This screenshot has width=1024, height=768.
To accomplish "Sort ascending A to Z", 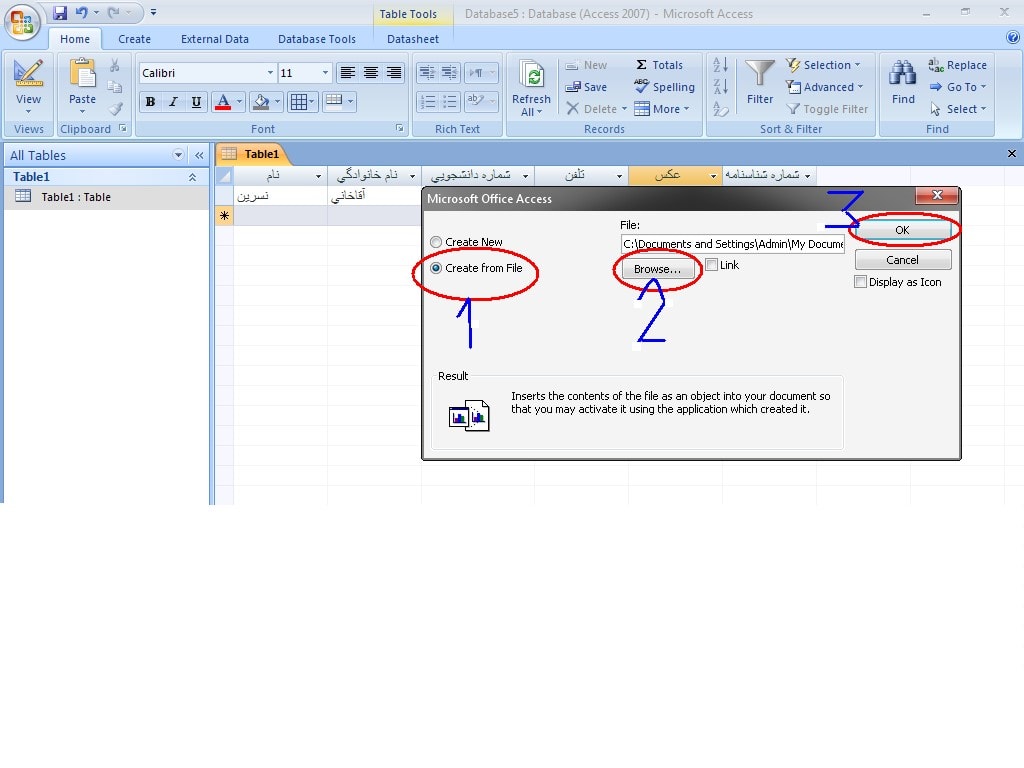I will [x=720, y=65].
